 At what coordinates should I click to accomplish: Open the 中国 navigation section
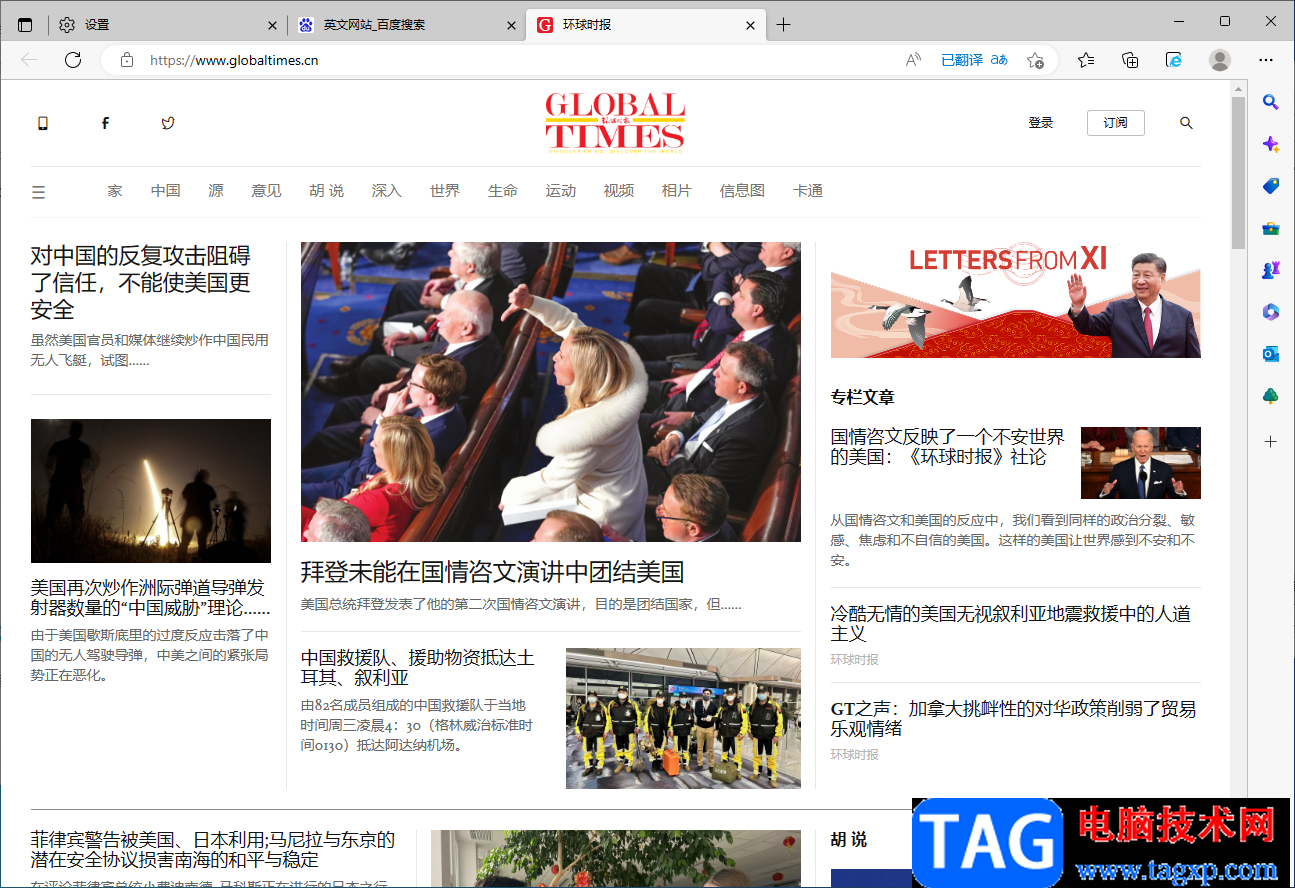click(x=166, y=191)
